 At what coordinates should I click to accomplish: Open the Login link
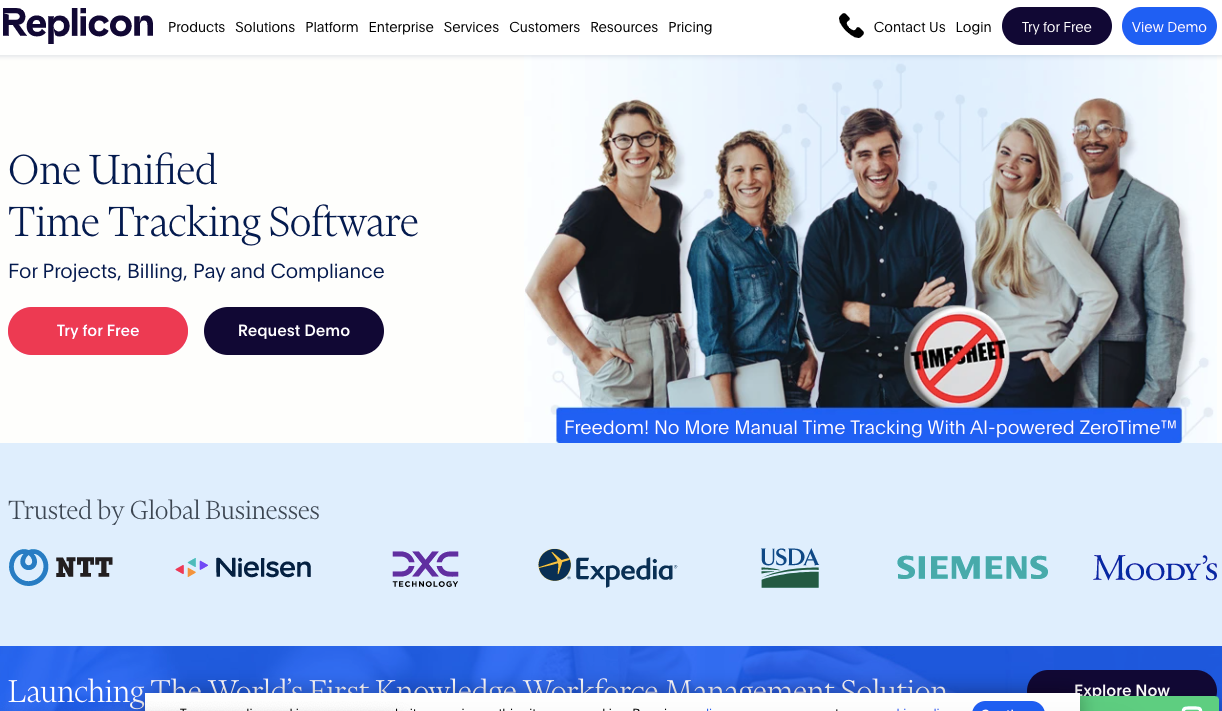[973, 27]
